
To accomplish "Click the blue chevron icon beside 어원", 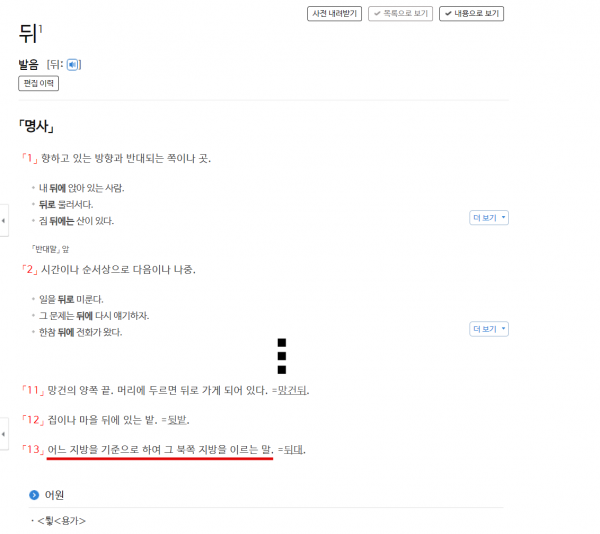I will click(x=34, y=495).
